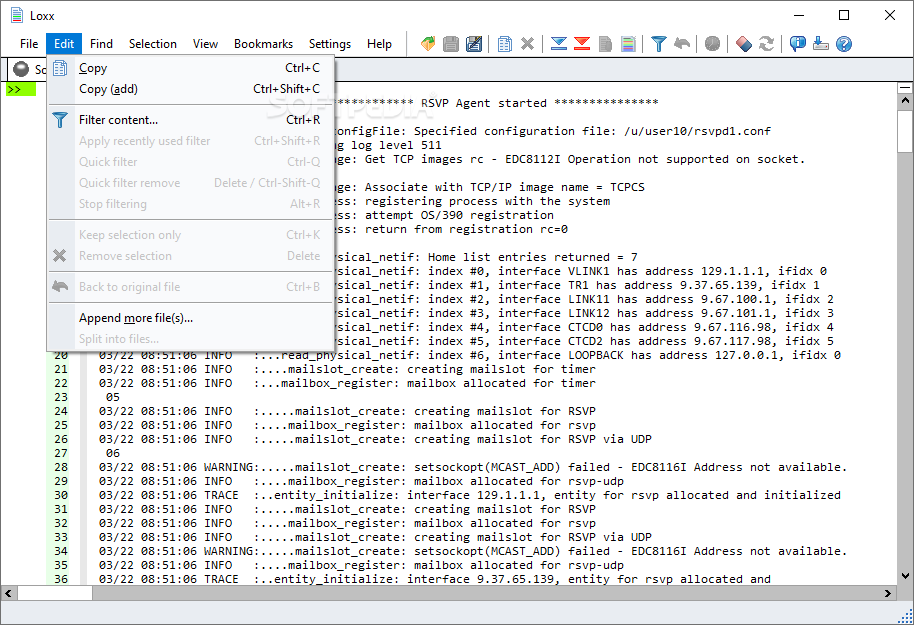Click line number 21 in the gutter

pyautogui.click(x=61, y=369)
